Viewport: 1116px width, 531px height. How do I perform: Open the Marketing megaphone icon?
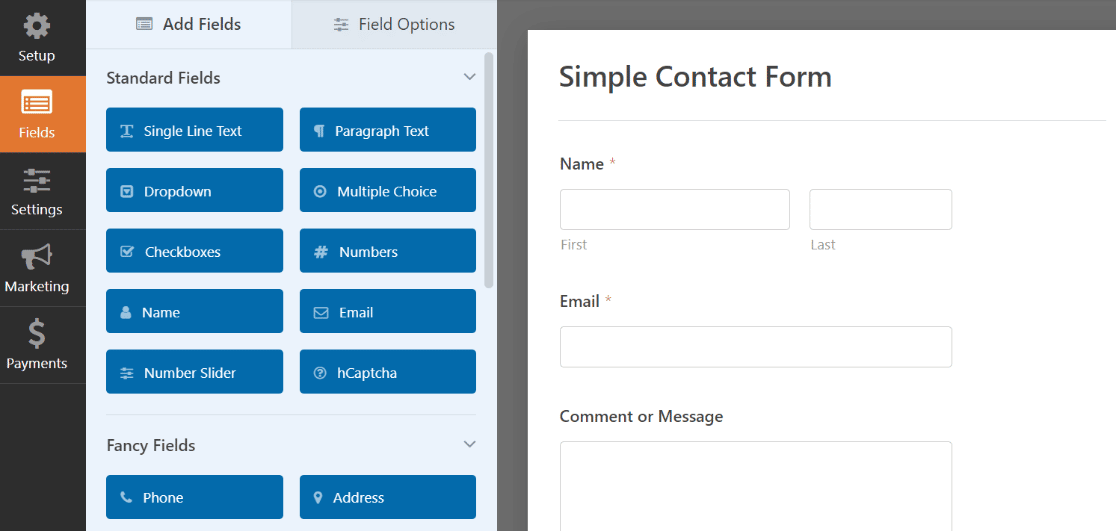[x=37, y=257]
